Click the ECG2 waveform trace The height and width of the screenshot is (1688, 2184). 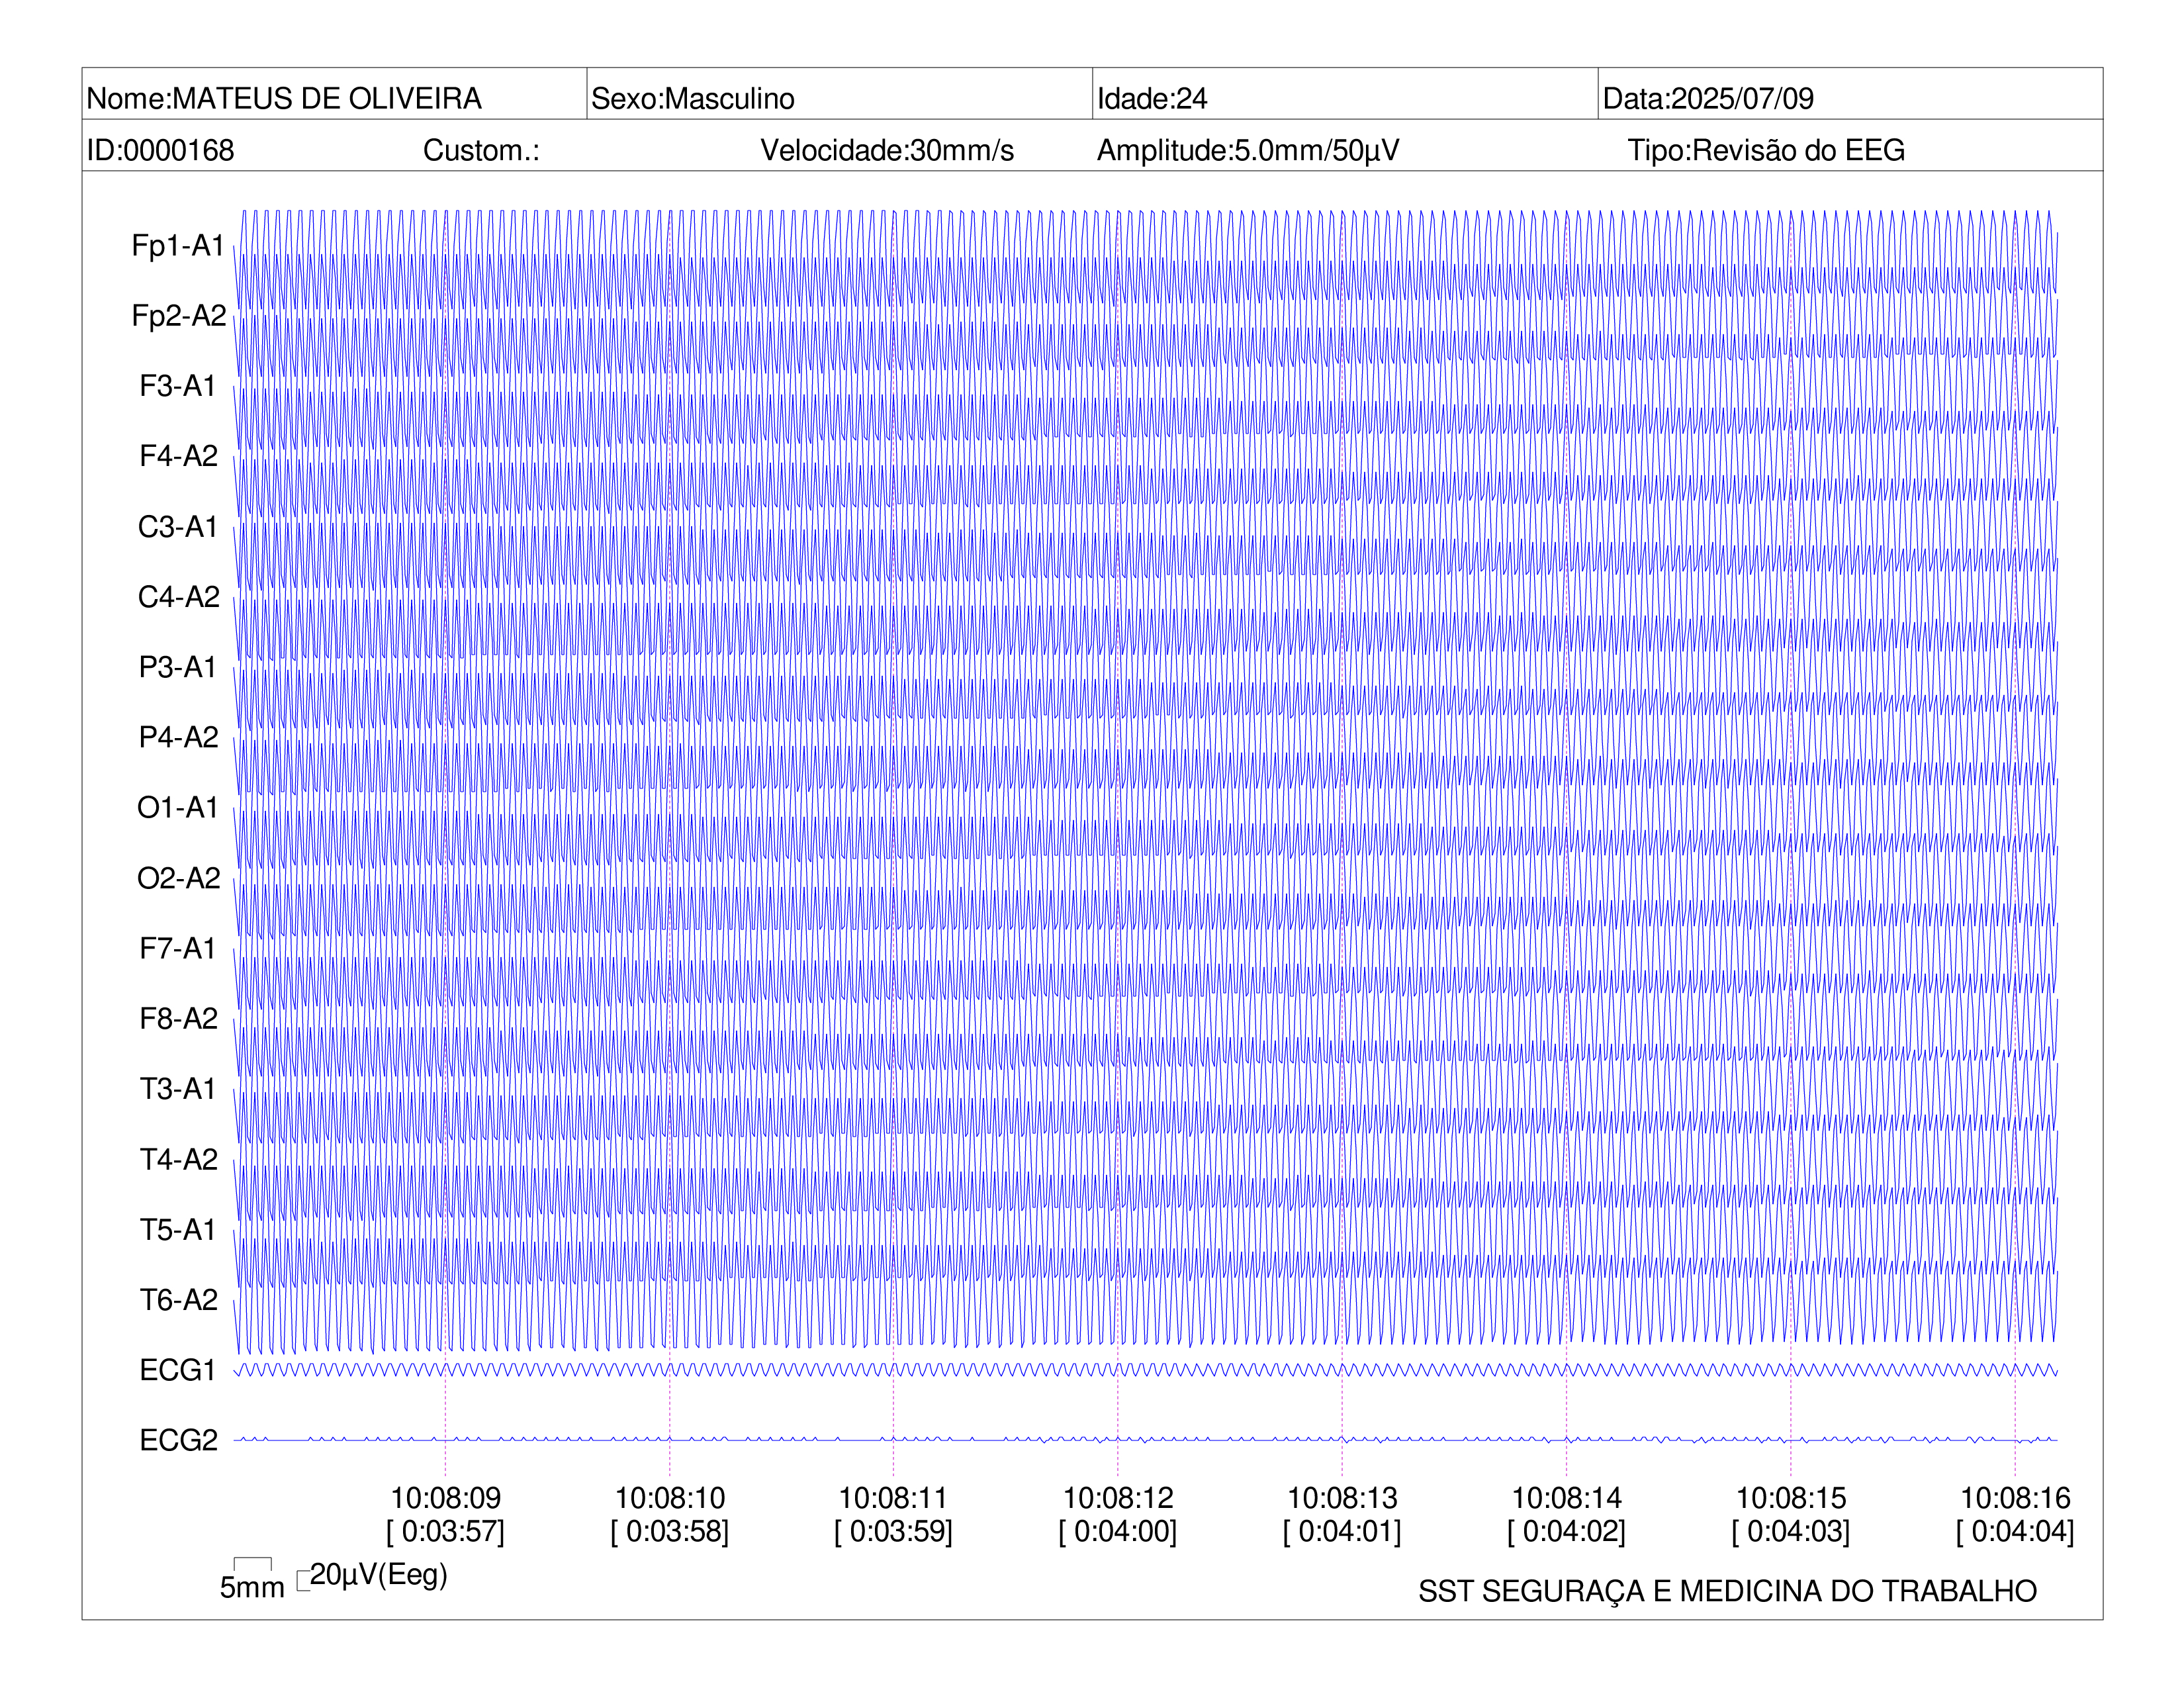pyautogui.click(x=1145, y=1440)
